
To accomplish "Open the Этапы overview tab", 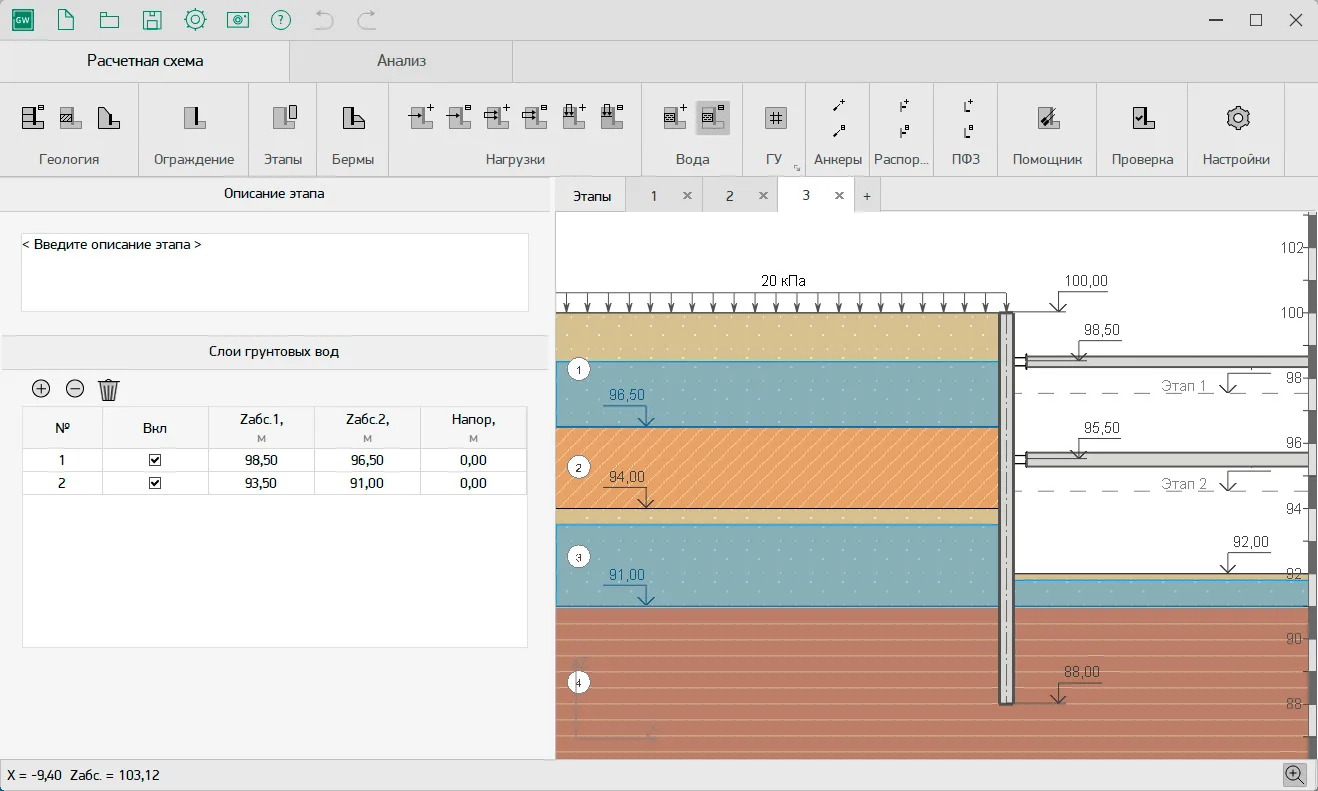I will point(592,196).
